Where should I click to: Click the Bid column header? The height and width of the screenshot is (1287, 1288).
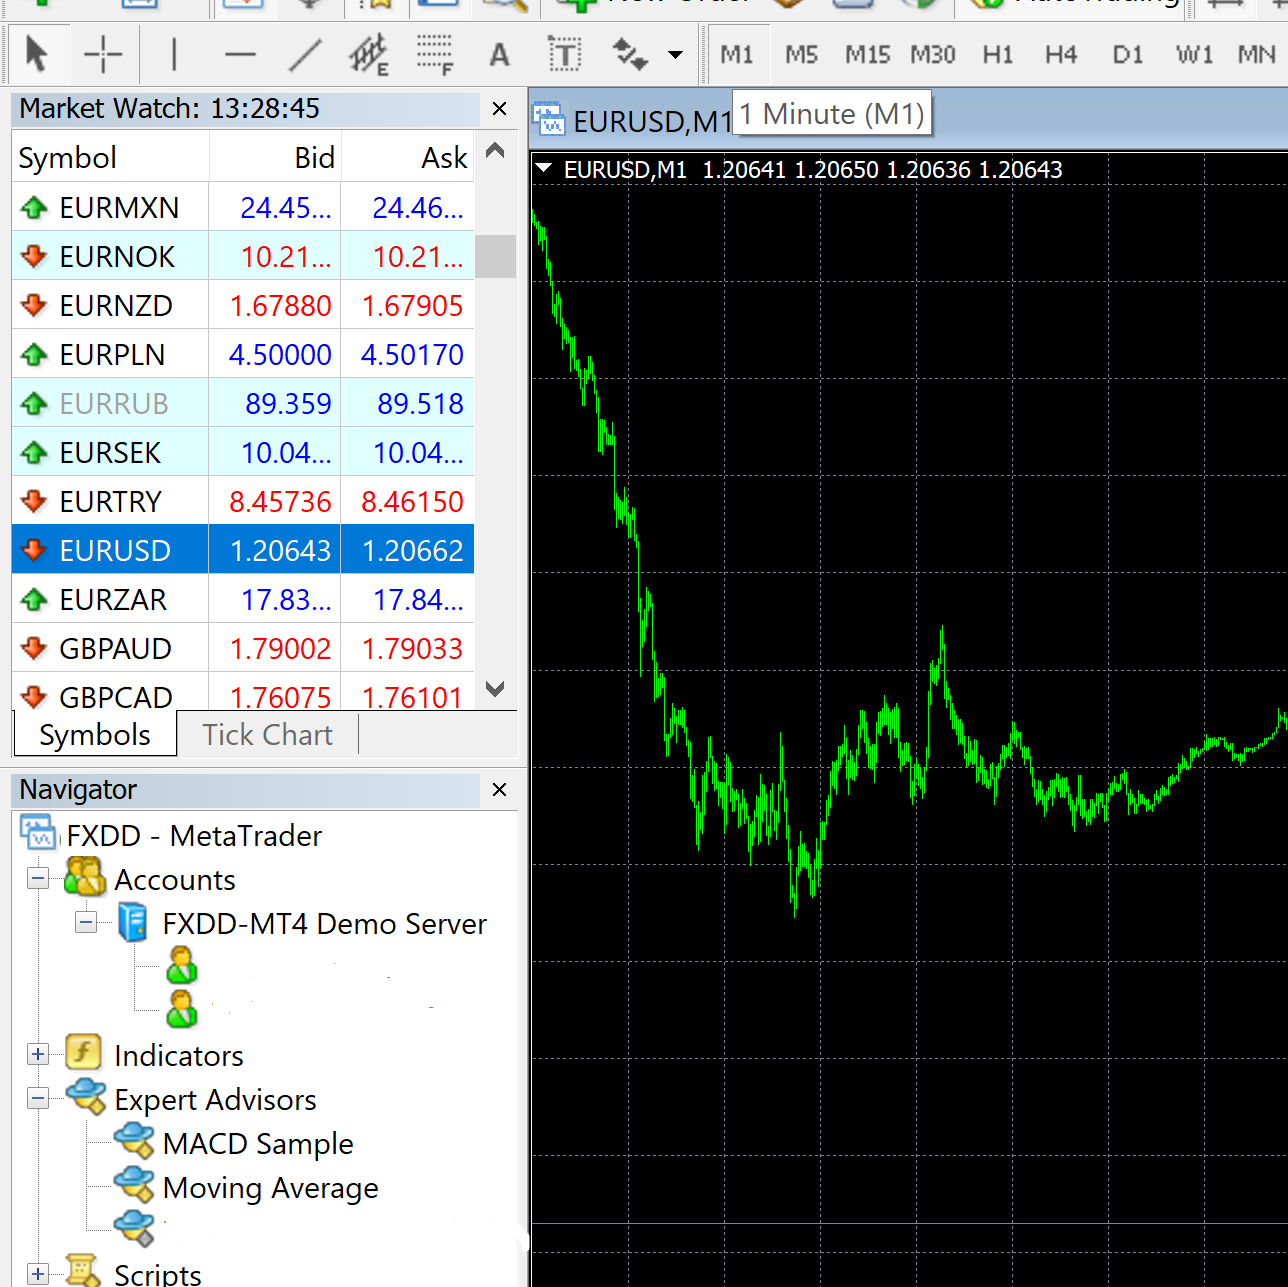(275, 157)
